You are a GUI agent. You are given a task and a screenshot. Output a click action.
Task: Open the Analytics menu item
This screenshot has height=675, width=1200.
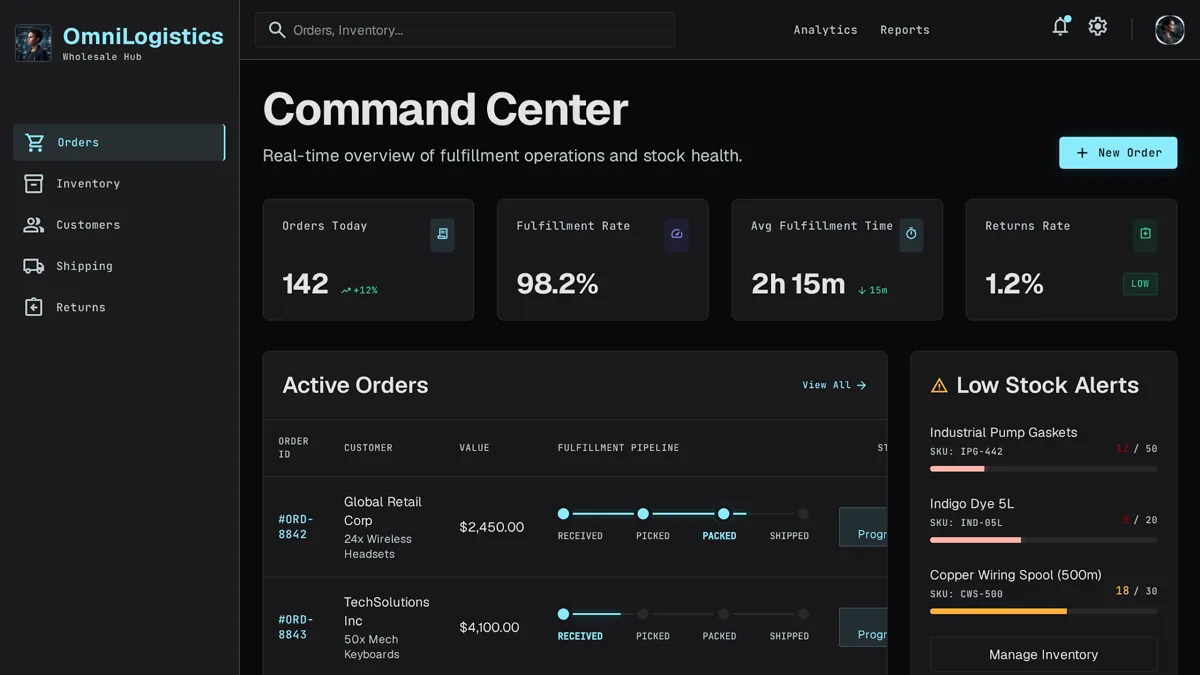tap(825, 30)
